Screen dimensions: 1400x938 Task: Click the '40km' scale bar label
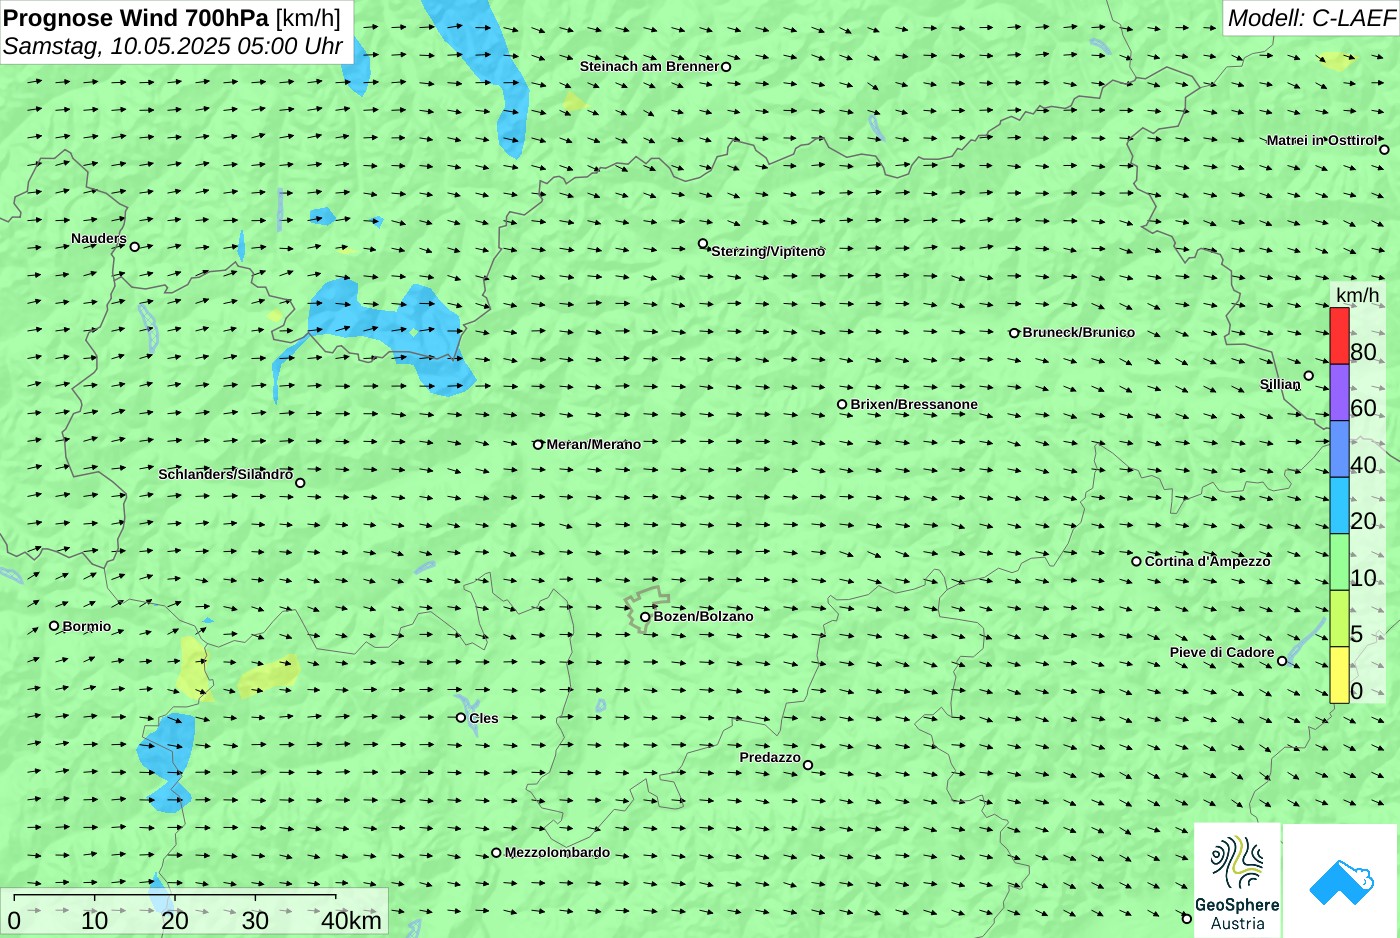click(x=351, y=920)
